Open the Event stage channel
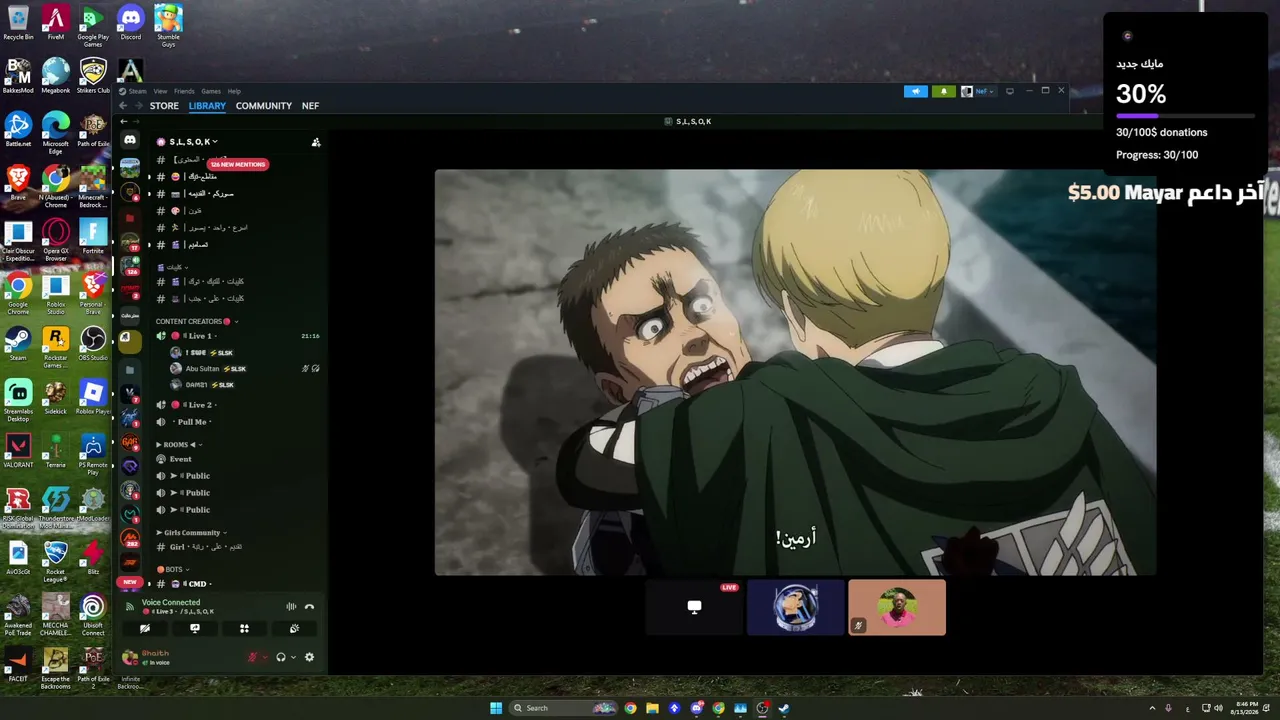This screenshot has height=720, width=1280. click(x=236, y=459)
